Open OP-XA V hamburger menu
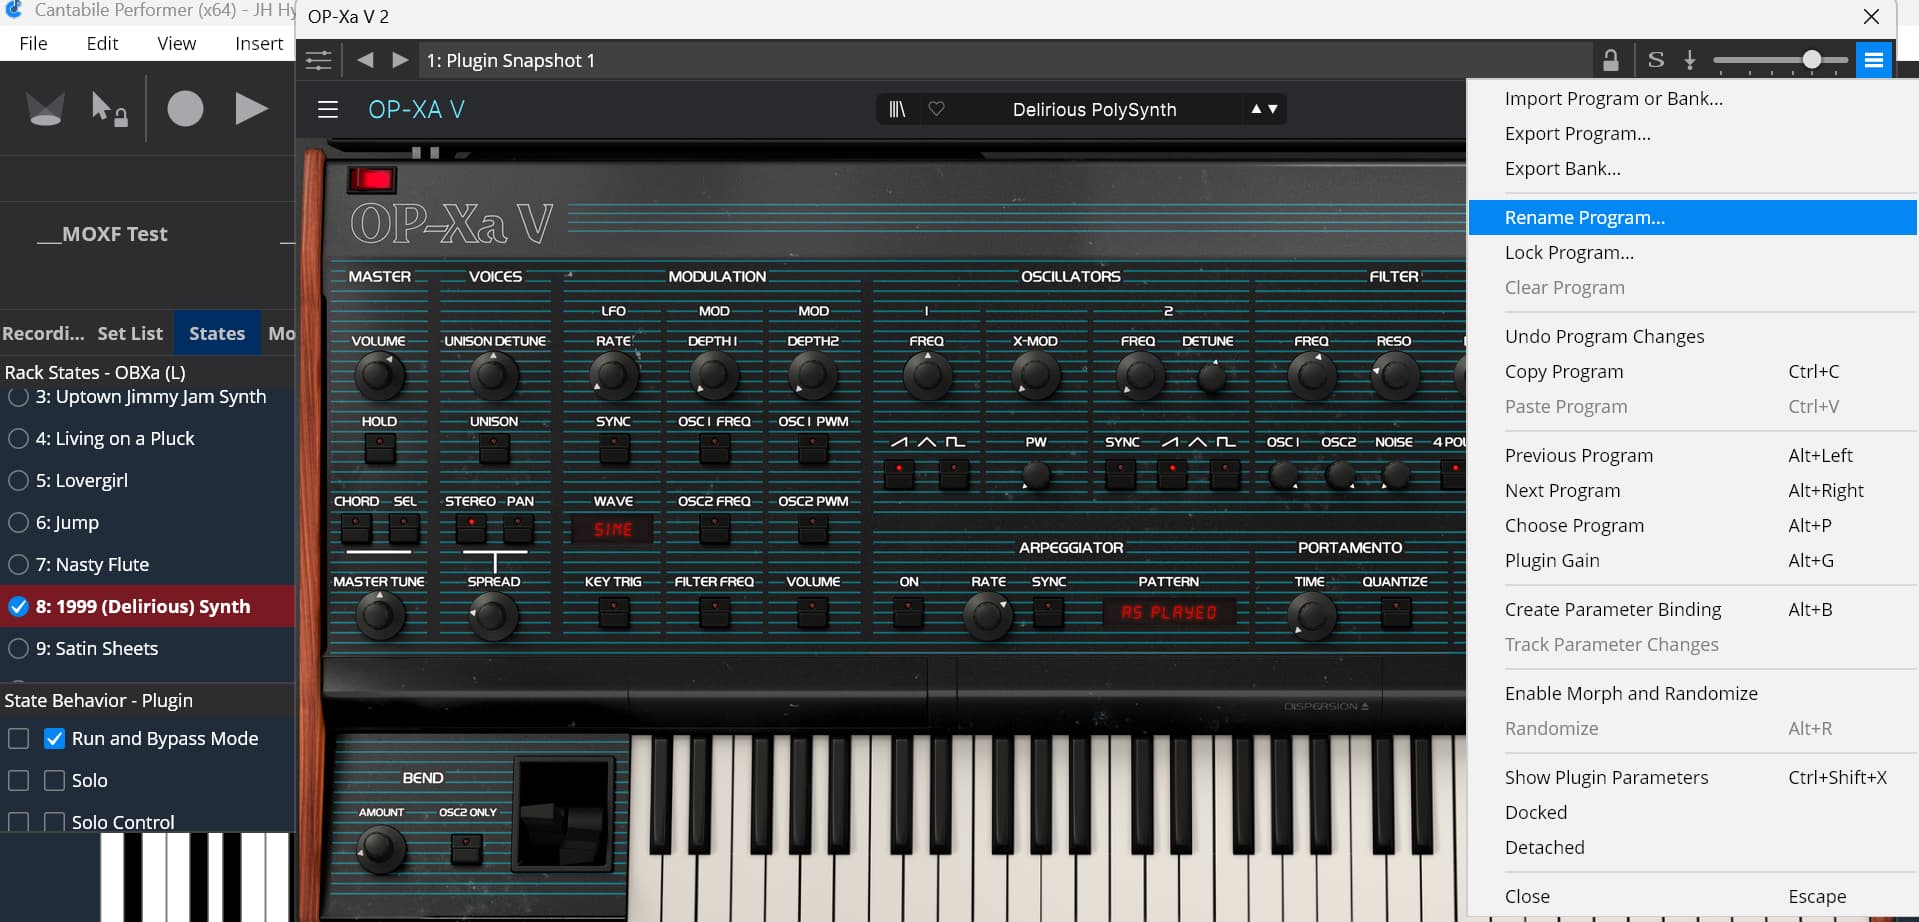 pos(328,109)
